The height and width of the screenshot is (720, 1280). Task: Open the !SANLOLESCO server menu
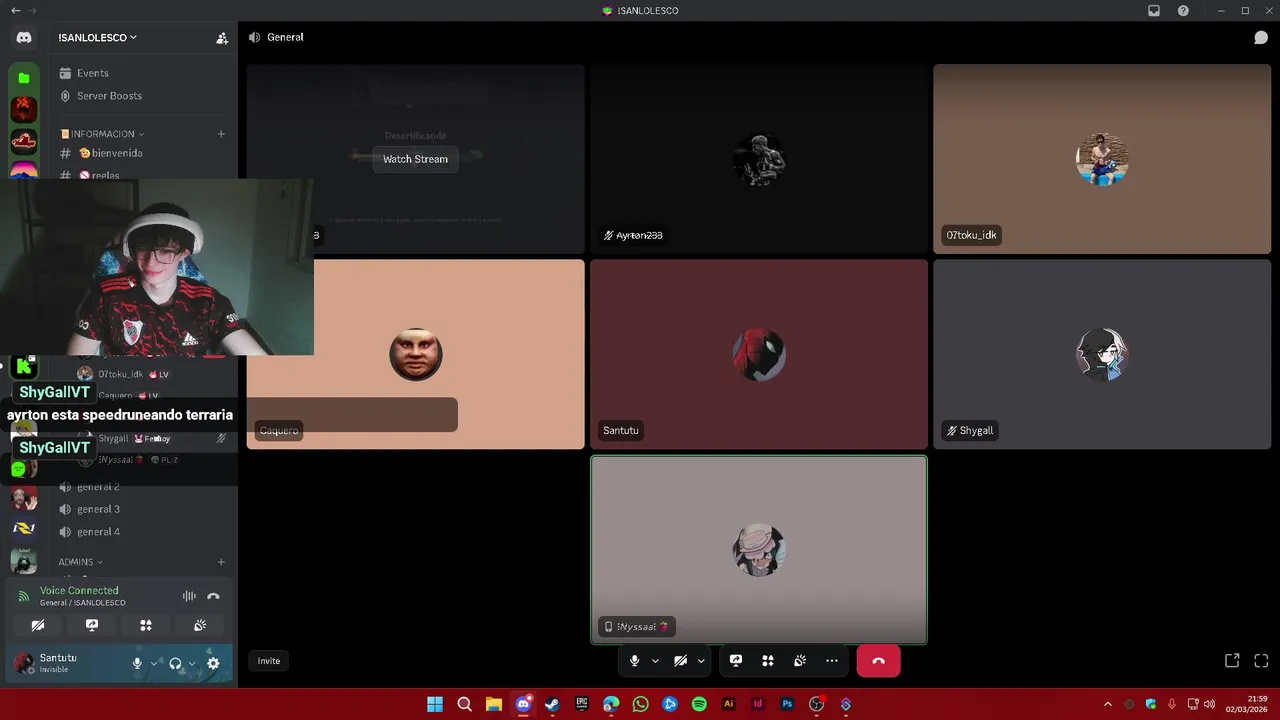pos(97,38)
